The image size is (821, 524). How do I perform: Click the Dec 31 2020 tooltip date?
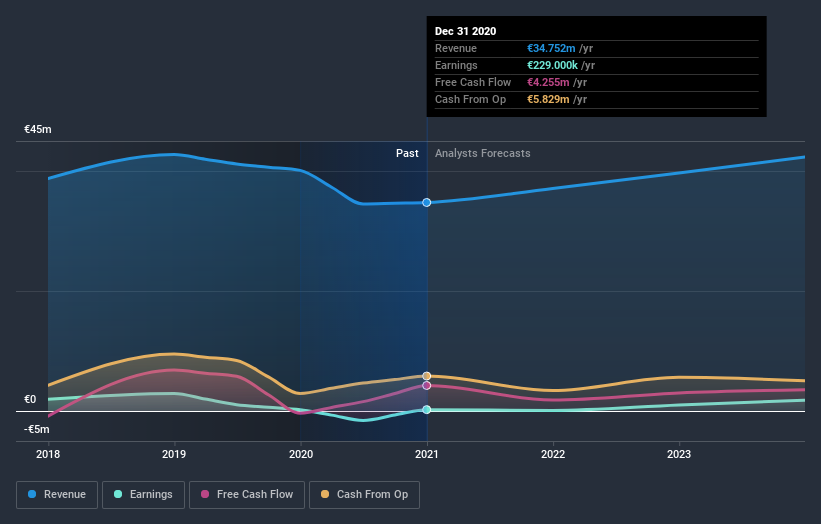pos(465,31)
